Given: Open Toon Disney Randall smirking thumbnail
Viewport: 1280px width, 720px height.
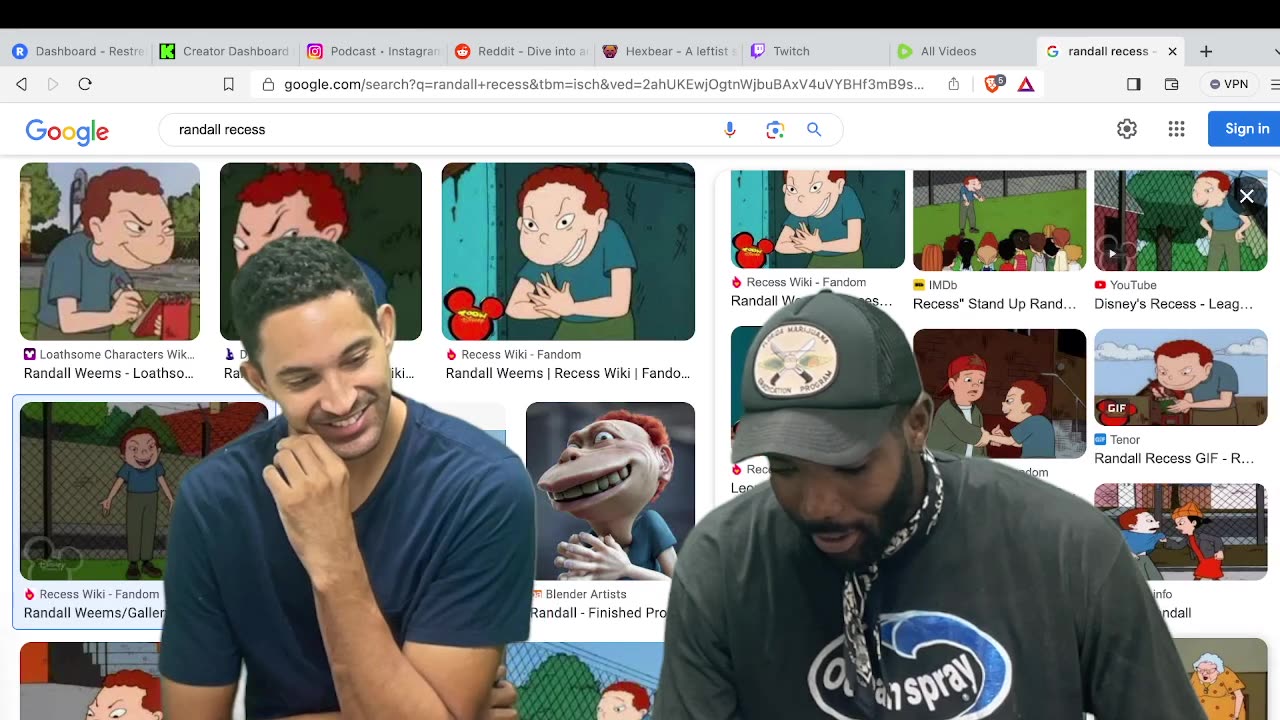Looking at the screenshot, I should [568, 251].
